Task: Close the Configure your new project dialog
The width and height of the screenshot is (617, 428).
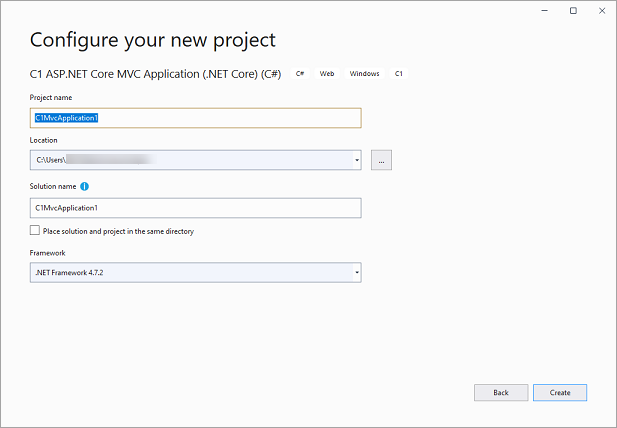Action: pyautogui.click(x=601, y=11)
